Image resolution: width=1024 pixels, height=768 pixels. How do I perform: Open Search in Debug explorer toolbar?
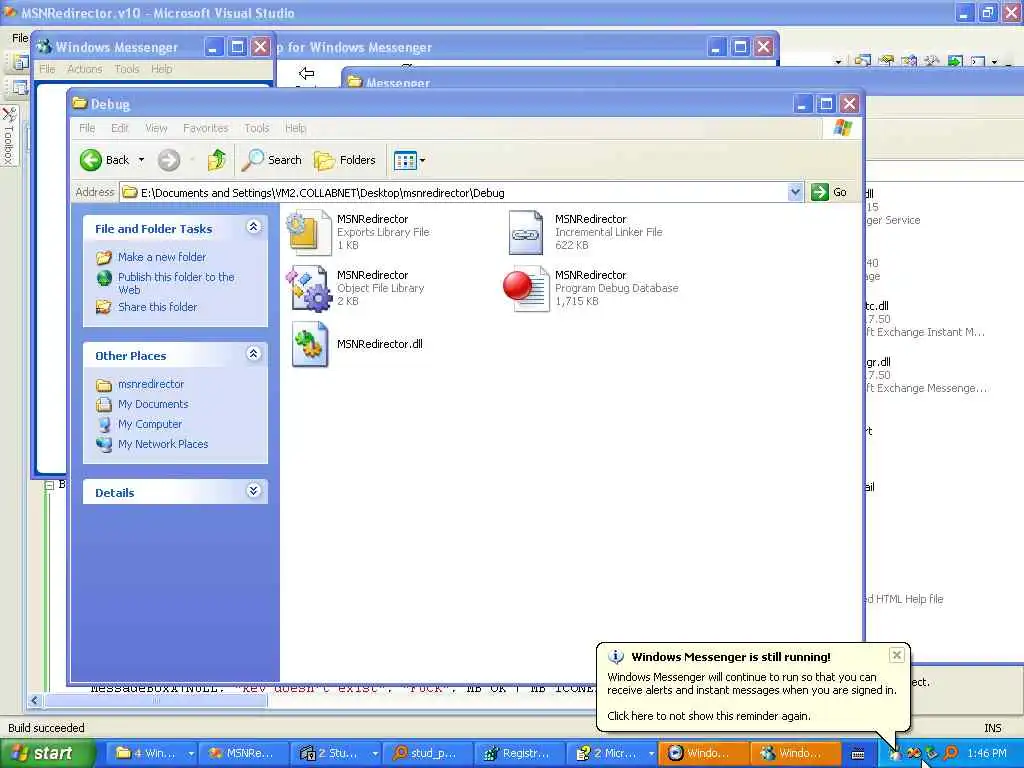[272, 160]
